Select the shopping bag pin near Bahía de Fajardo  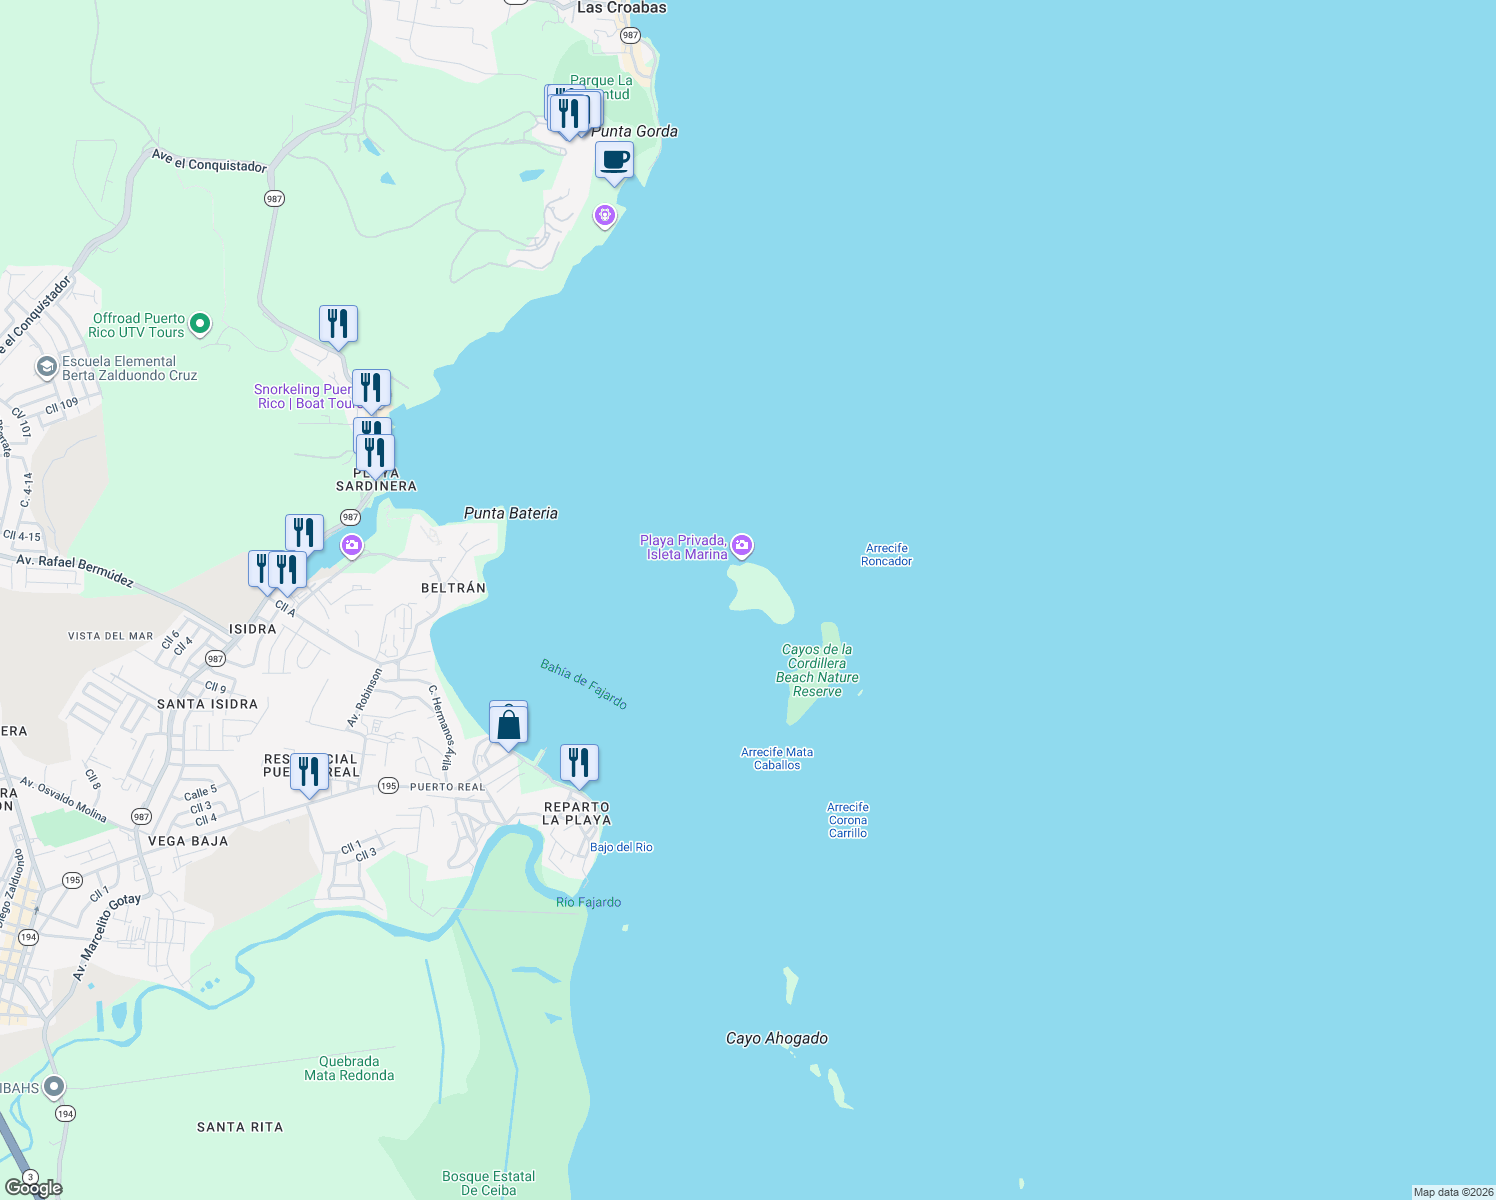pos(508,722)
